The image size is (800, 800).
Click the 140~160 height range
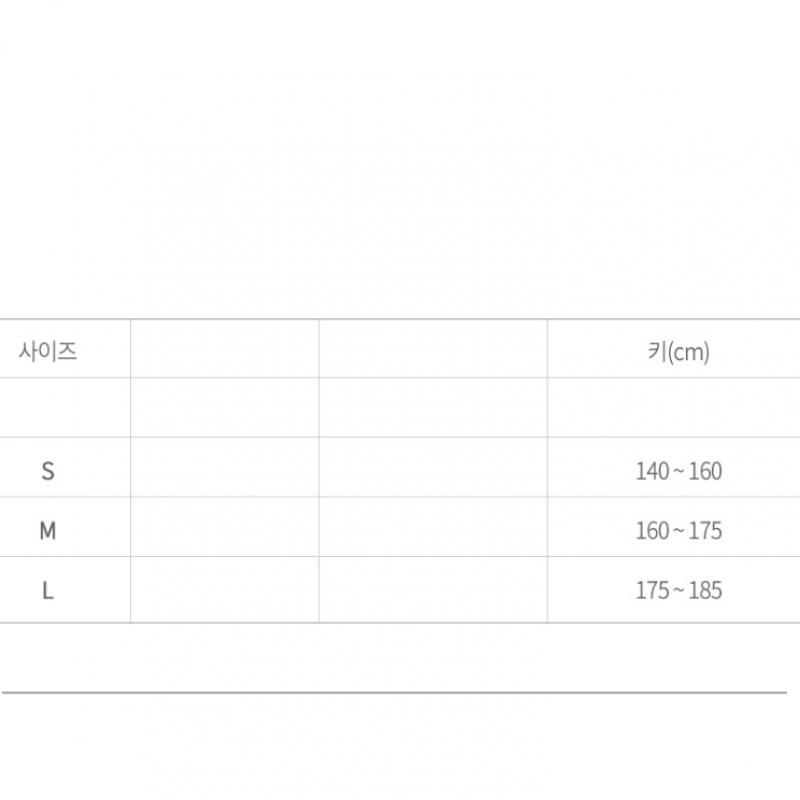pos(678,471)
